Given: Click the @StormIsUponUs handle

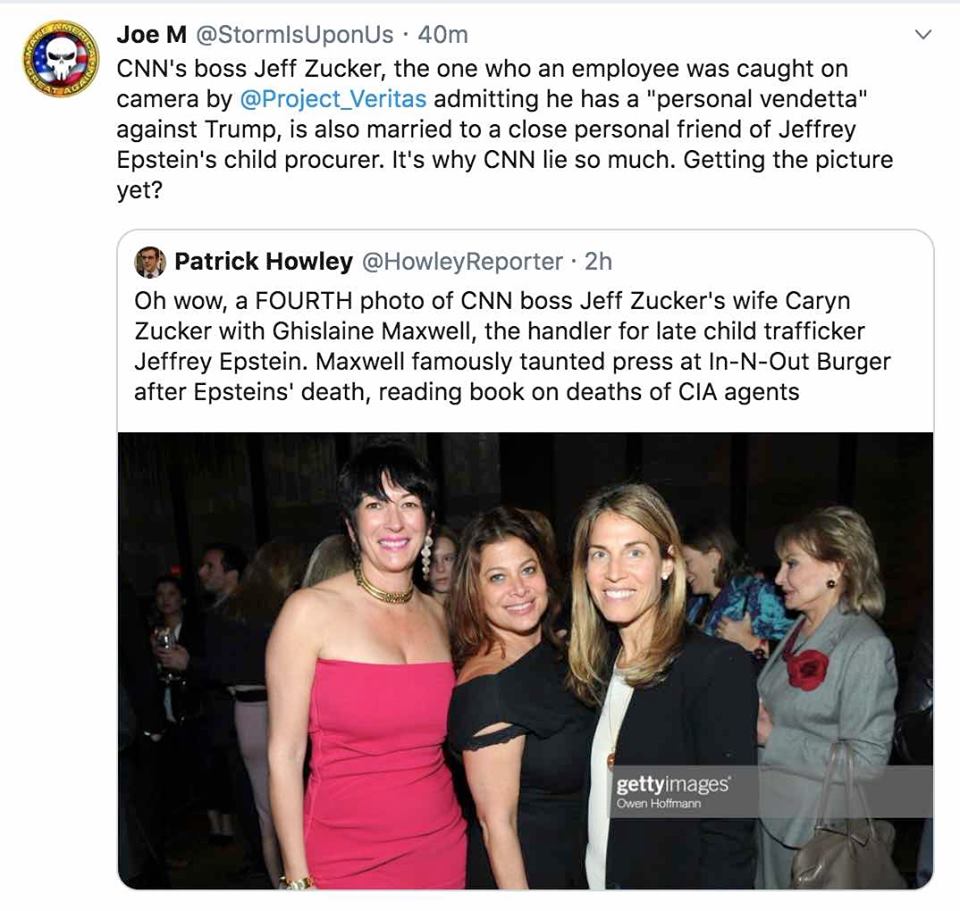Looking at the screenshot, I should (295, 34).
